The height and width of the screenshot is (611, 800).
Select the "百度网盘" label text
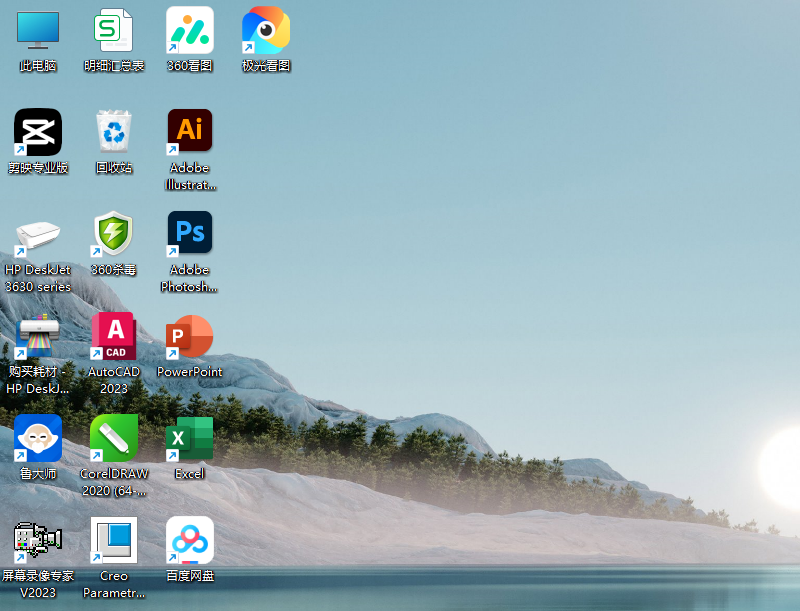190,576
